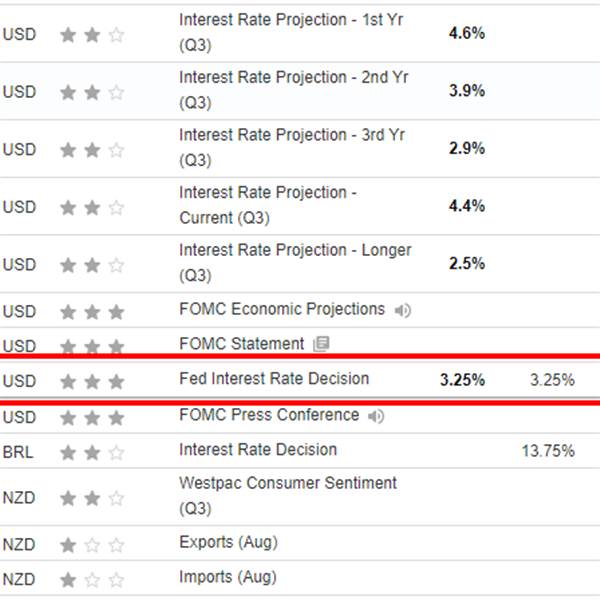Click the bold 3.25% Fed rate value
The width and height of the screenshot is (600, 600).
[x=462, y=380]
